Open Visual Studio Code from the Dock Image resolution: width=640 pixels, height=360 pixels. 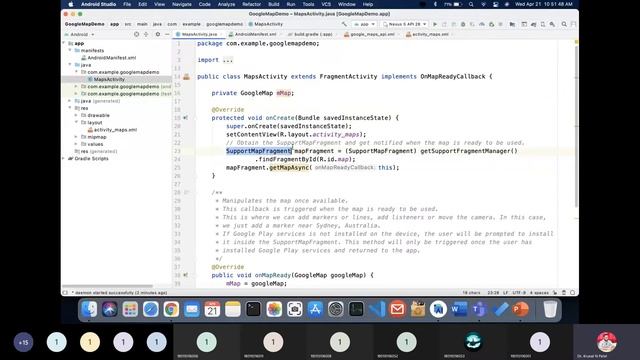point(377,309)
